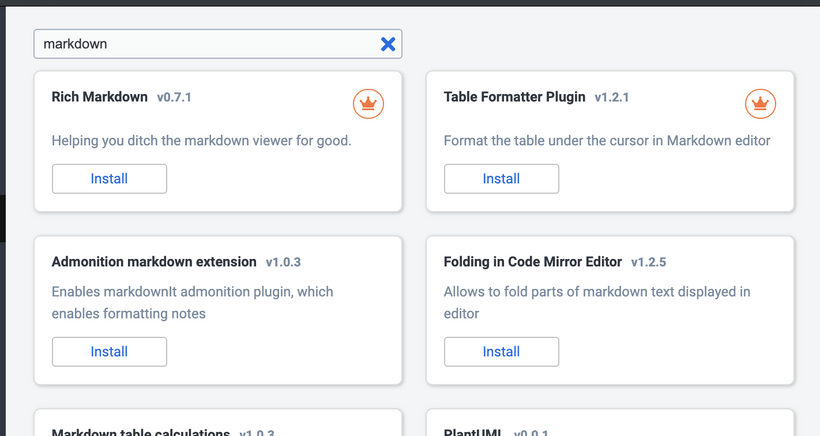The height and width of the screenshot is (436, 820).
Task: Click the crown badge on Table Formatter Plugin
Action: [x=760, y=104]
